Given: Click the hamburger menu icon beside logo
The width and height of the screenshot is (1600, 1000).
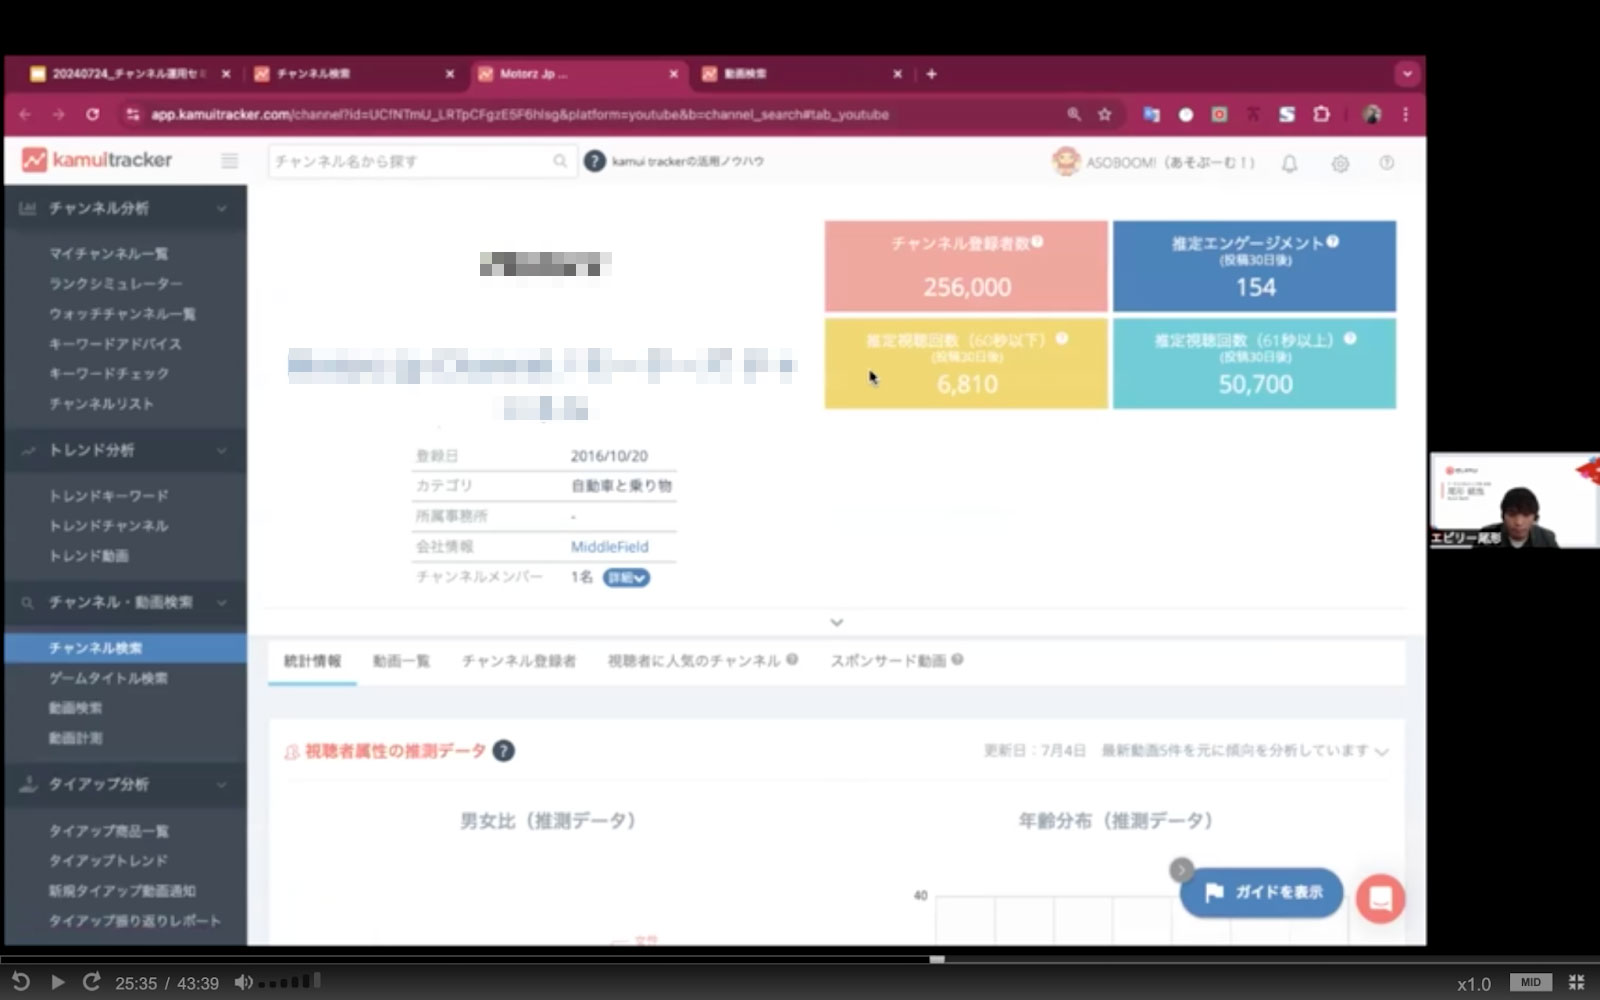Looking at the screenshot, I should [229, 161].
